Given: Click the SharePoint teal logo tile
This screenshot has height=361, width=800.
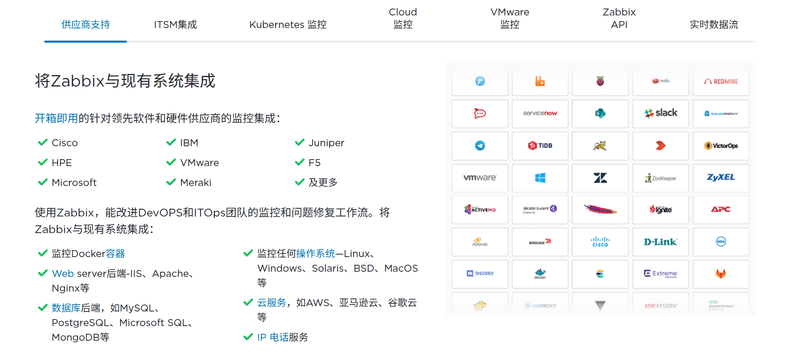Looking at the screenshot, I should click(600, 113).
